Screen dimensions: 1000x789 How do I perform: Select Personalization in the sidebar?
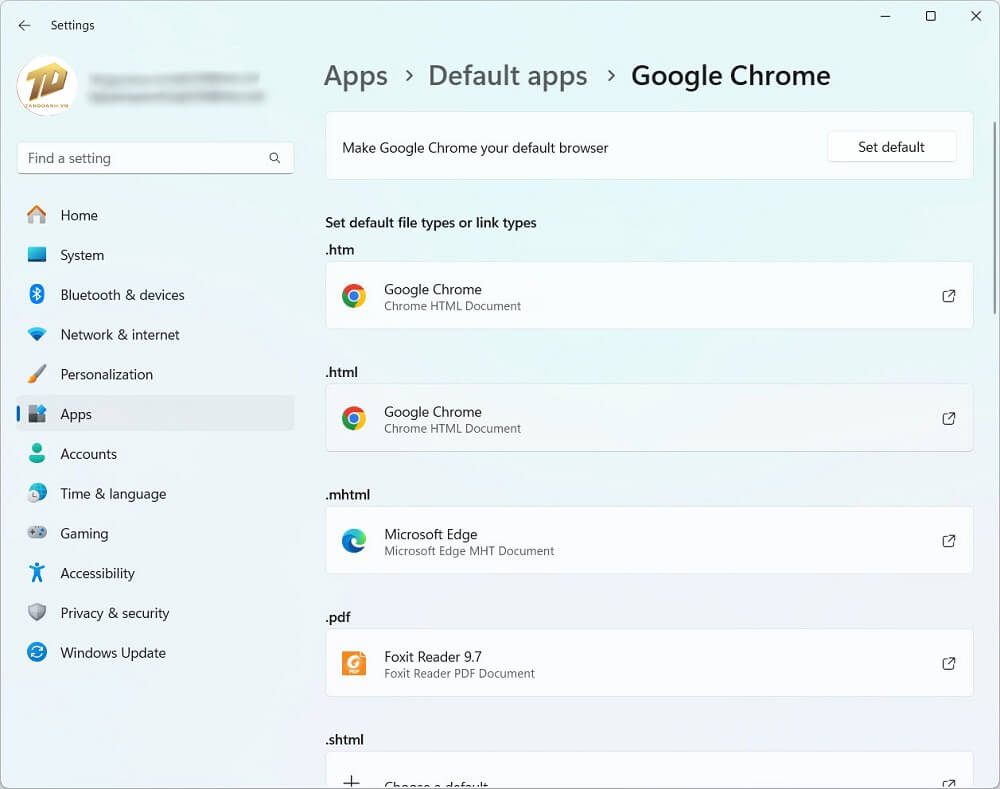pyautogui.click(x=155, y=374)
